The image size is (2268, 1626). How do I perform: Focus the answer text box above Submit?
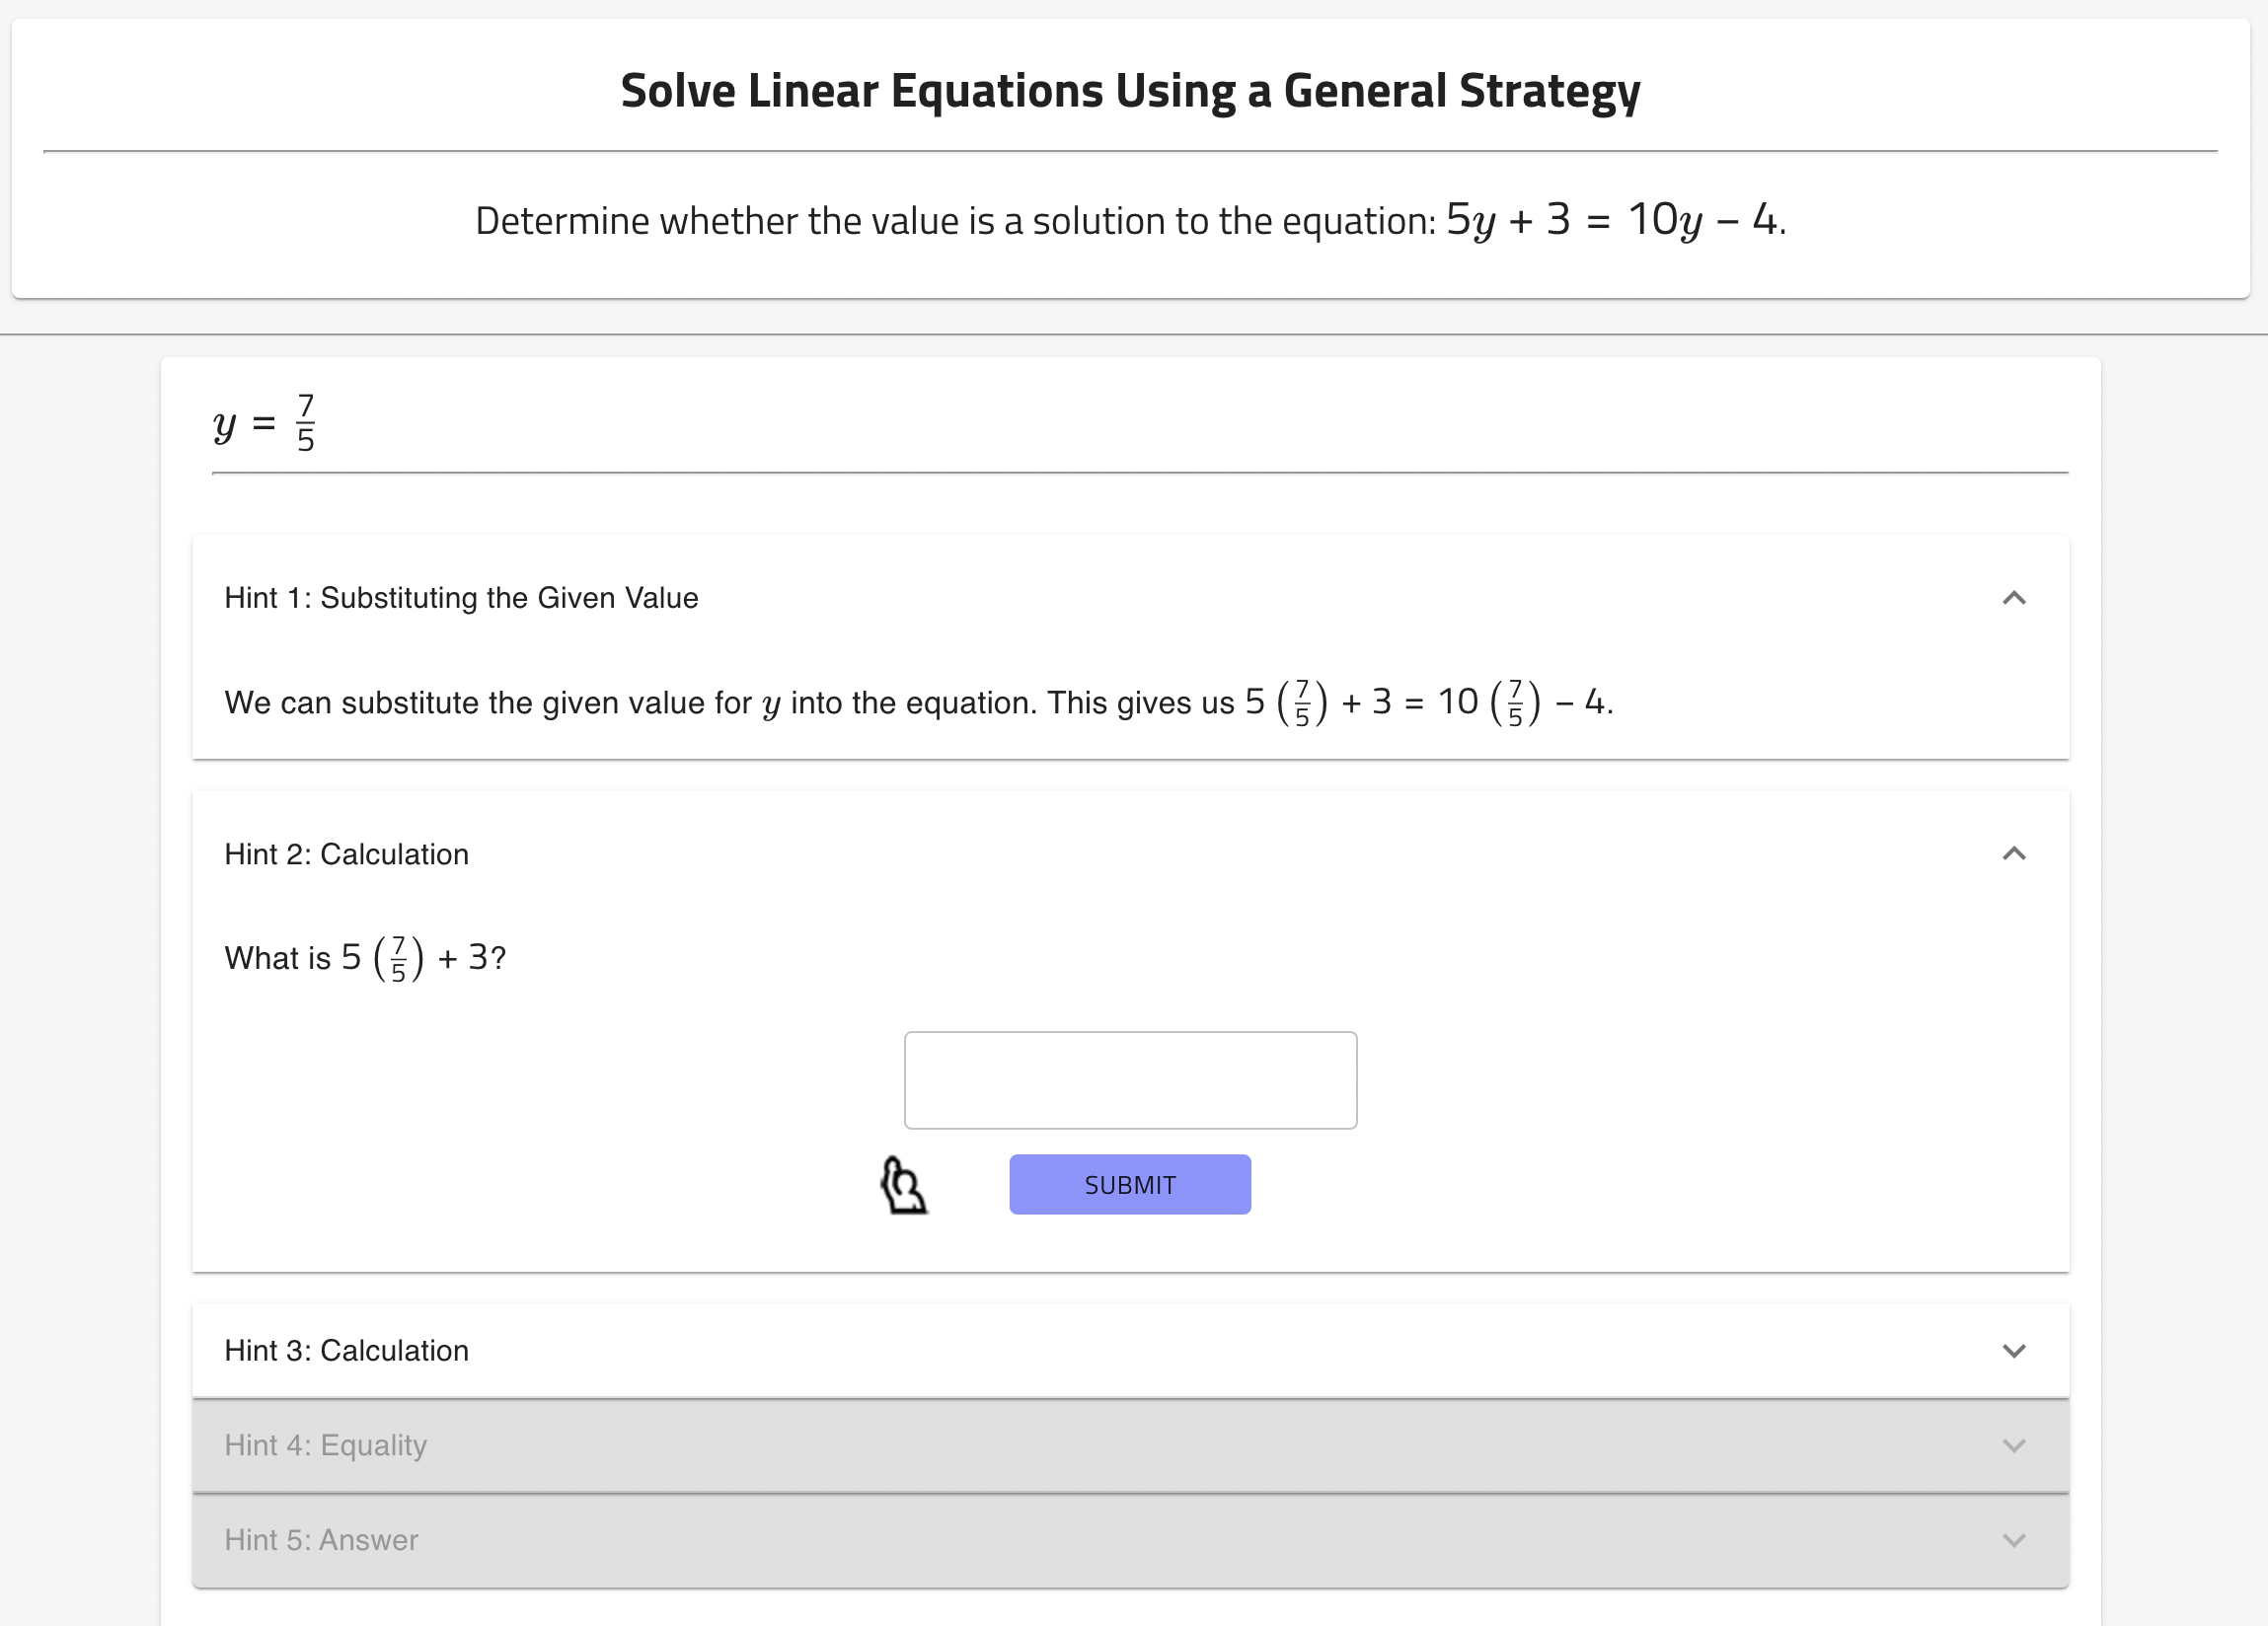click(x=1130, y=1080)
